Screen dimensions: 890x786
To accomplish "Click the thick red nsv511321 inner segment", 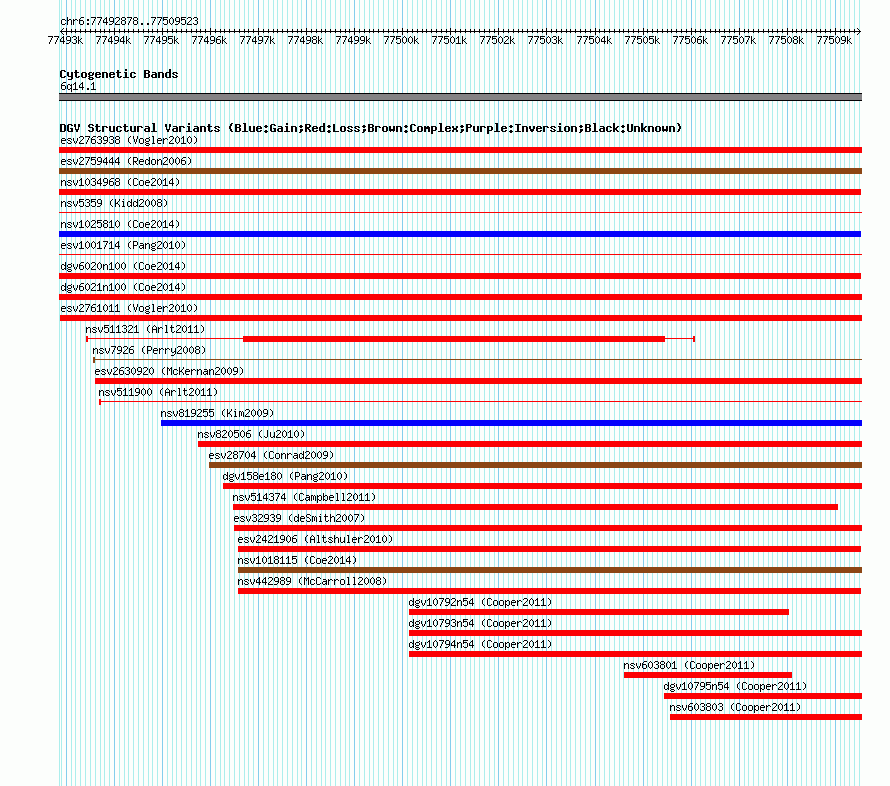I will [454, 339].
